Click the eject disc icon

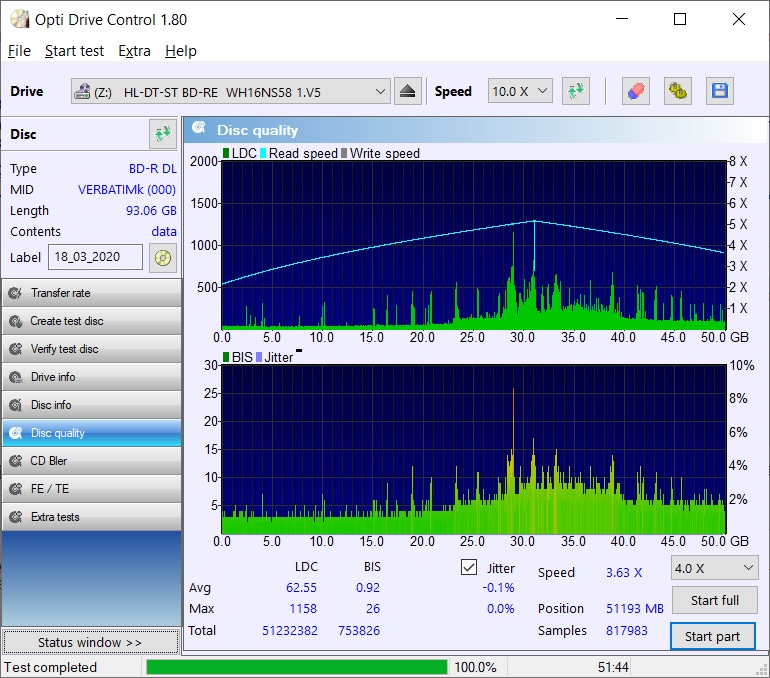407,91
